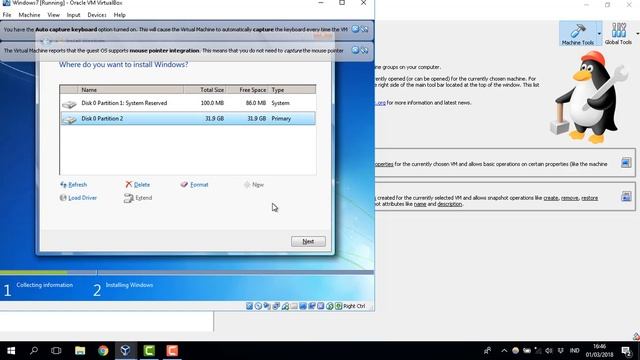This screenshot has height=360, width=640.
Task: Open the Windows Start menu
Action: coord(11,351)
